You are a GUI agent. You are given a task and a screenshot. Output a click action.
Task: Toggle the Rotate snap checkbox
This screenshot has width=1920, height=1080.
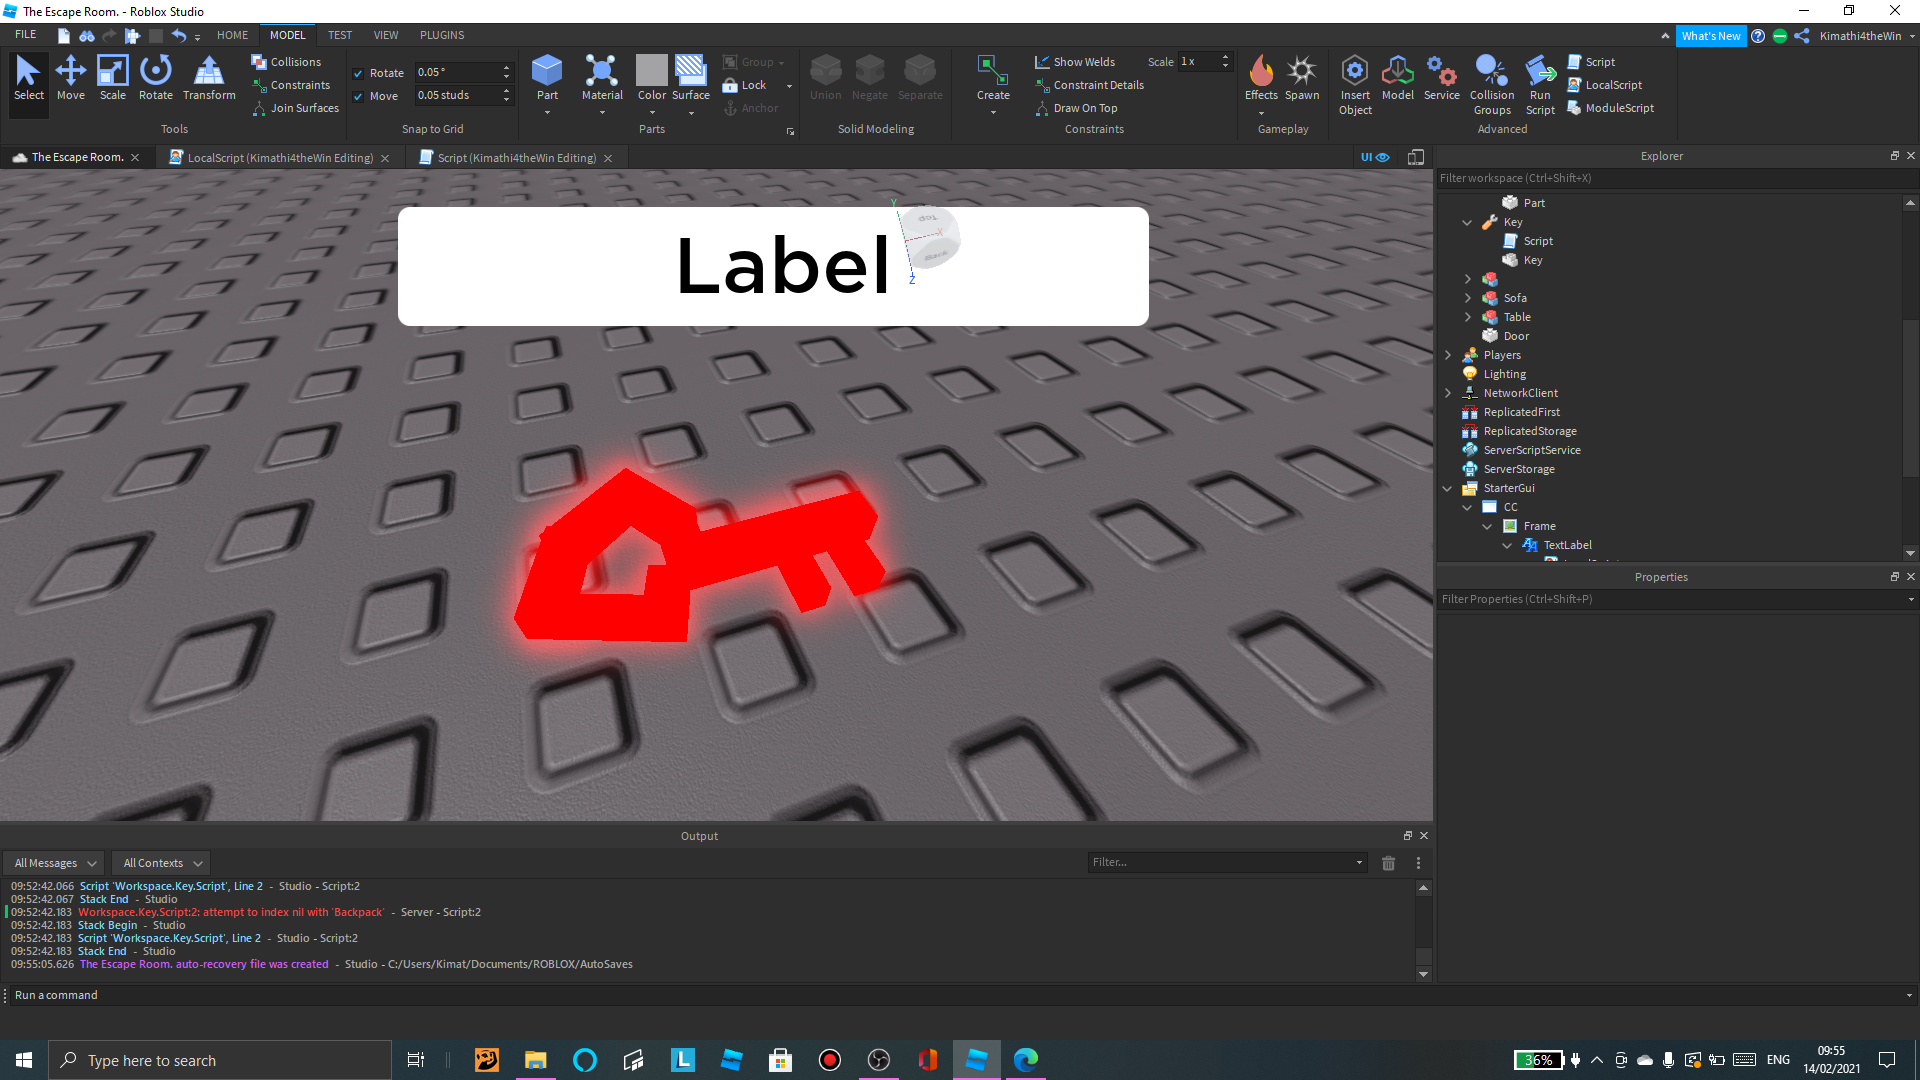358,73
